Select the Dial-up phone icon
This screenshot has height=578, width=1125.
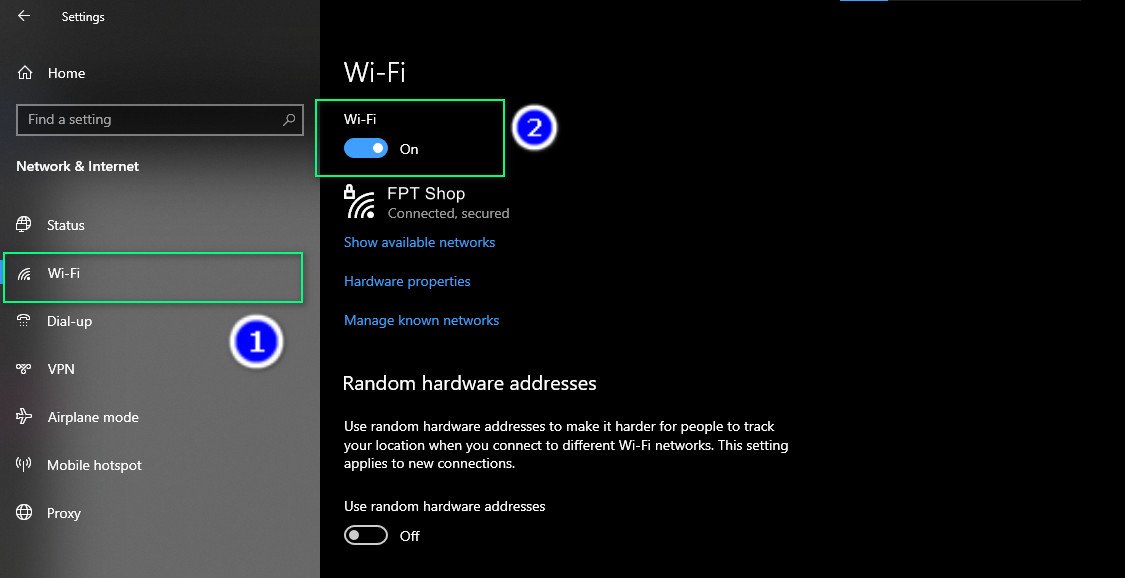[x=23, y=320]
